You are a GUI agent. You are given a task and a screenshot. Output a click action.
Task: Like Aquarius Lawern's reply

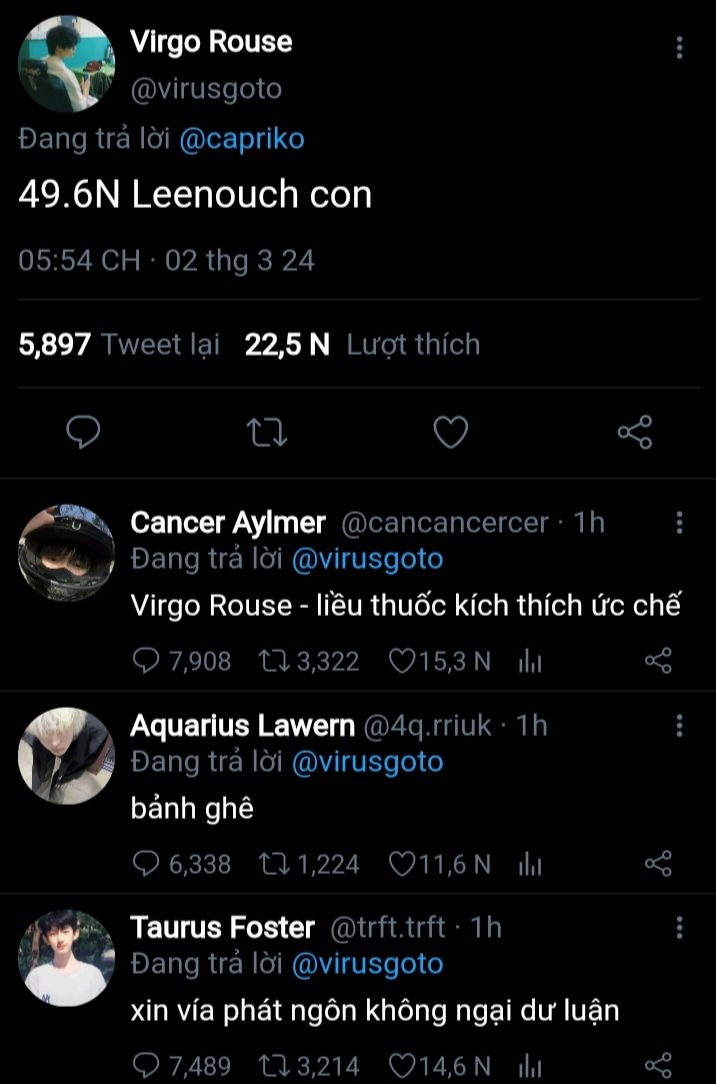coord(401,864)
